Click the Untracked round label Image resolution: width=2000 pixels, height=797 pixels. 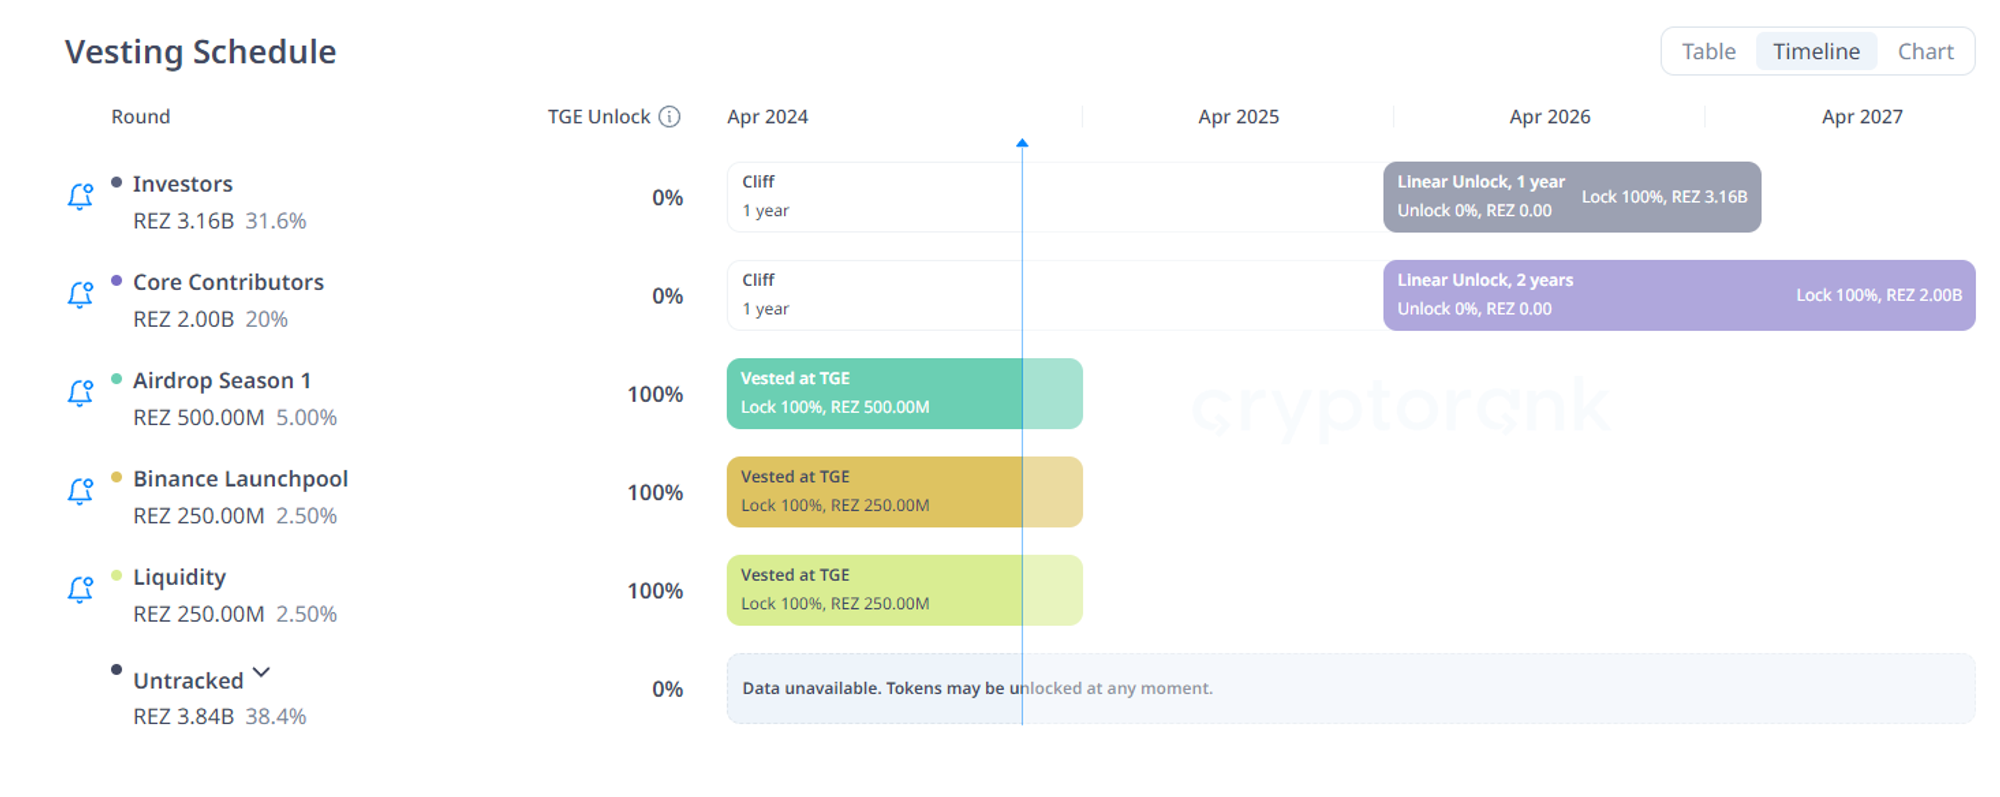click(x=188, y=681)
